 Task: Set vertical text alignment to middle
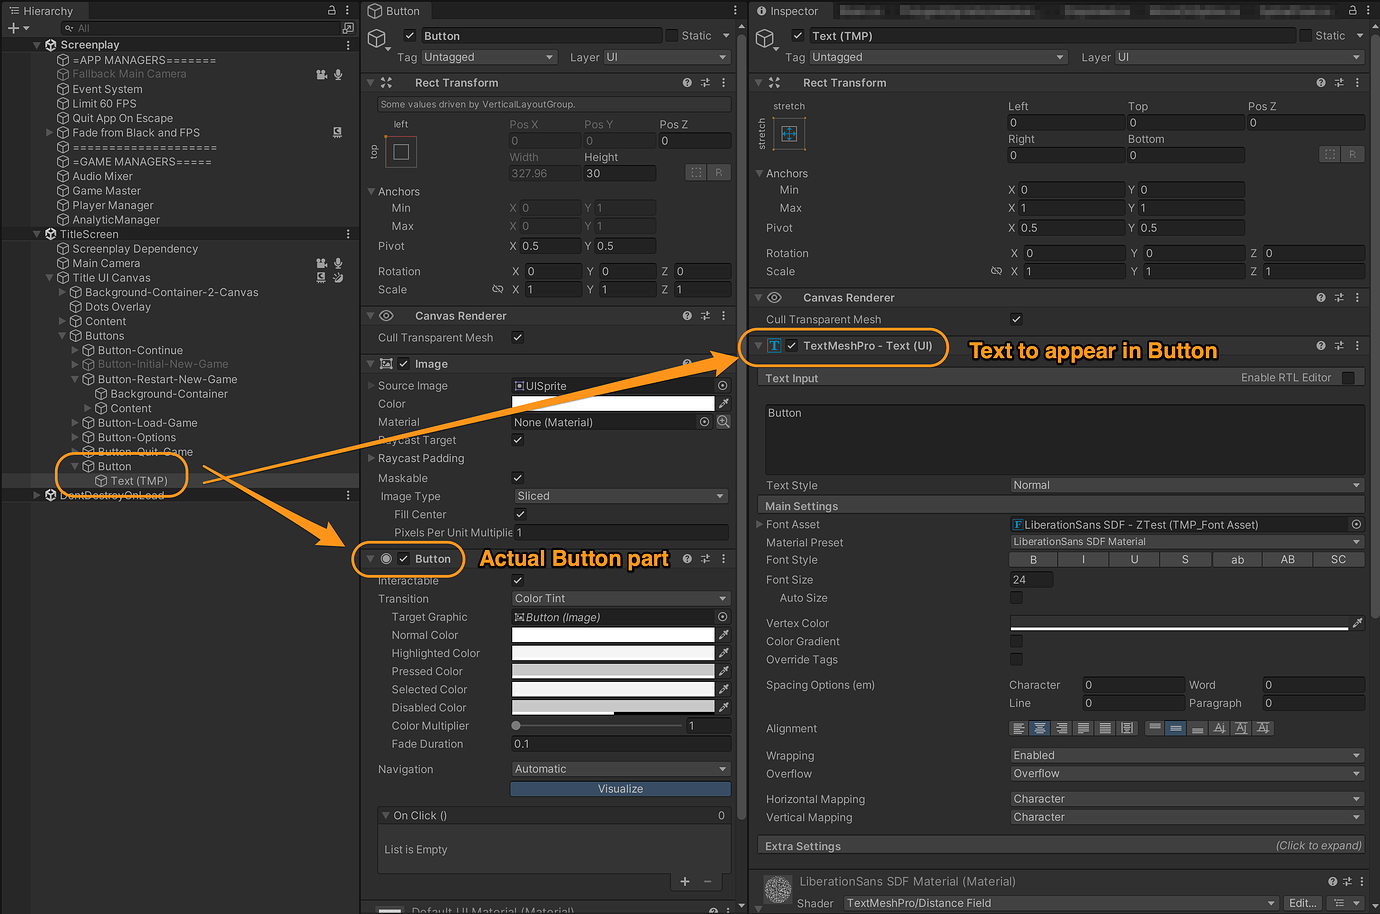[x=1176, y=728]
